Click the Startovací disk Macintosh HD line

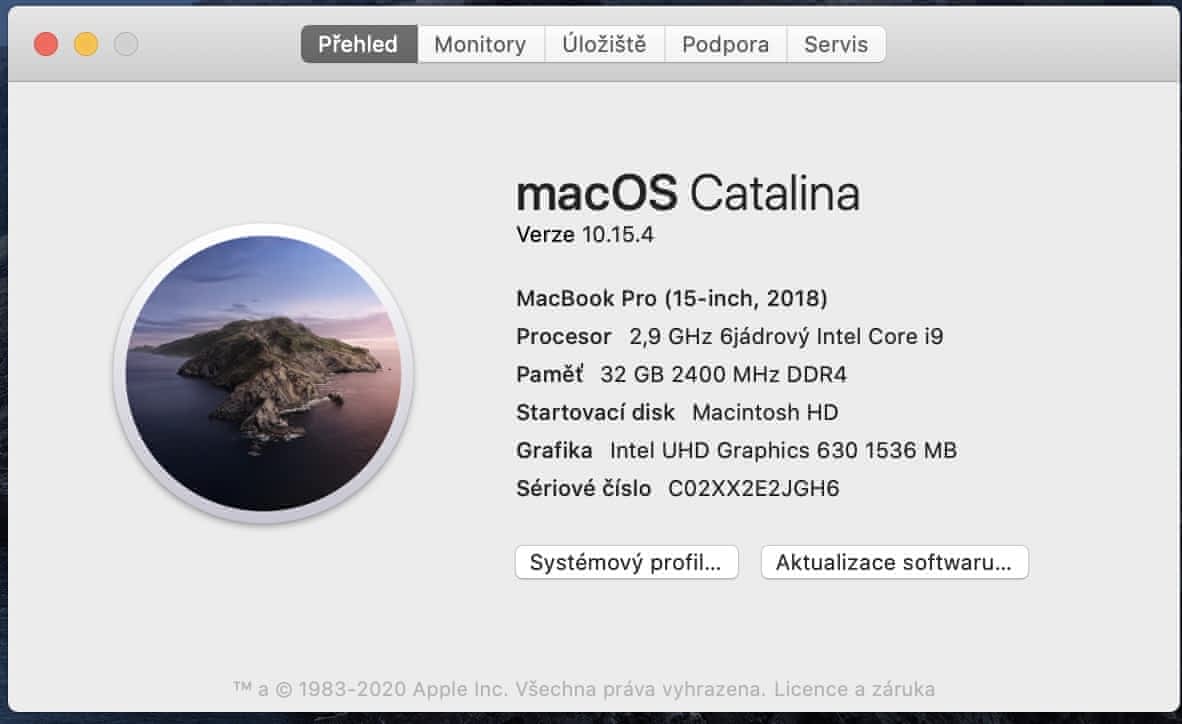click(x=677, y=412)
